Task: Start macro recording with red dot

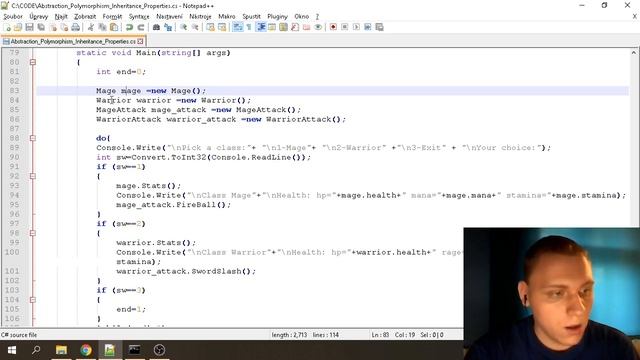Action: (333, 27)
